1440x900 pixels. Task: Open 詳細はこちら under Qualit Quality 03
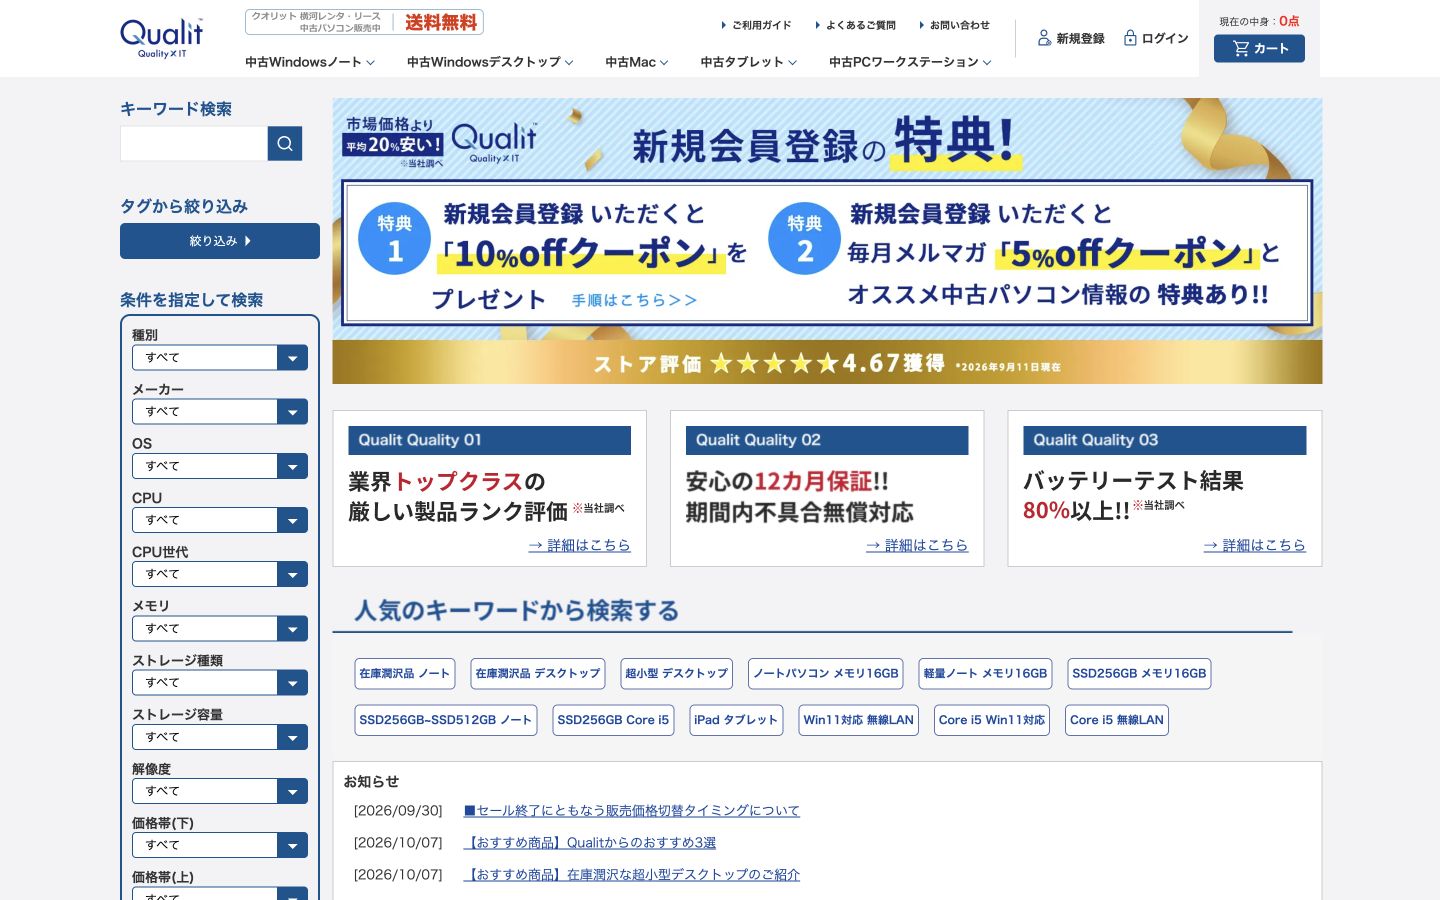coord(1255,545)
